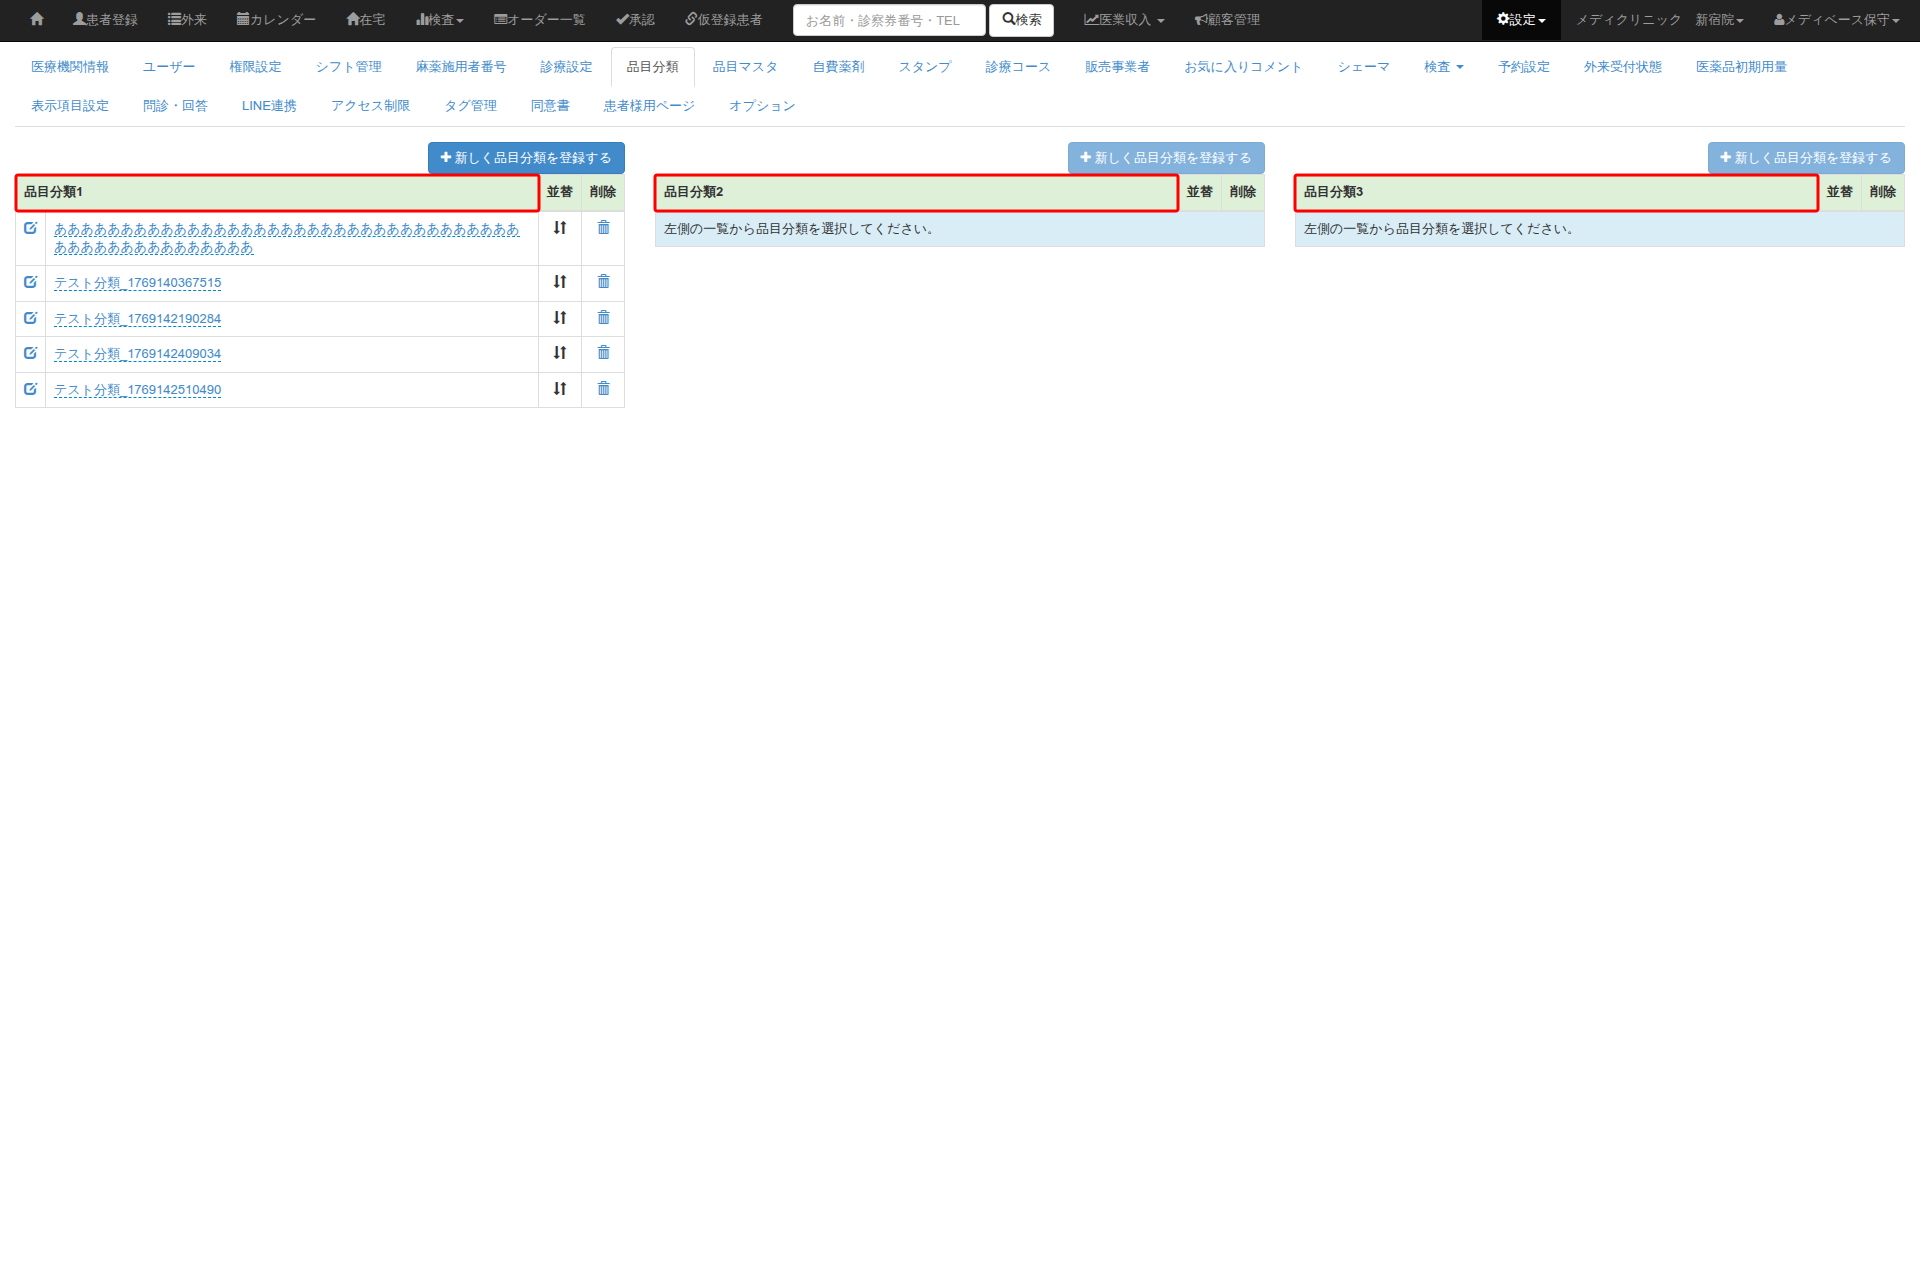Open the 検査 dropdown in settings tabs
Viewport: 1920px width, 1280px height.
click(x=1443, y=67)
